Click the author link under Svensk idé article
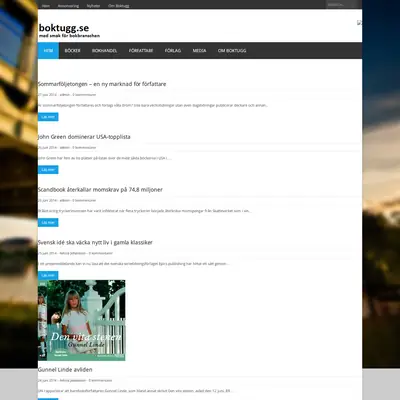Image resolution: width=400 pixels, height=400 pixels. [73, 253]
